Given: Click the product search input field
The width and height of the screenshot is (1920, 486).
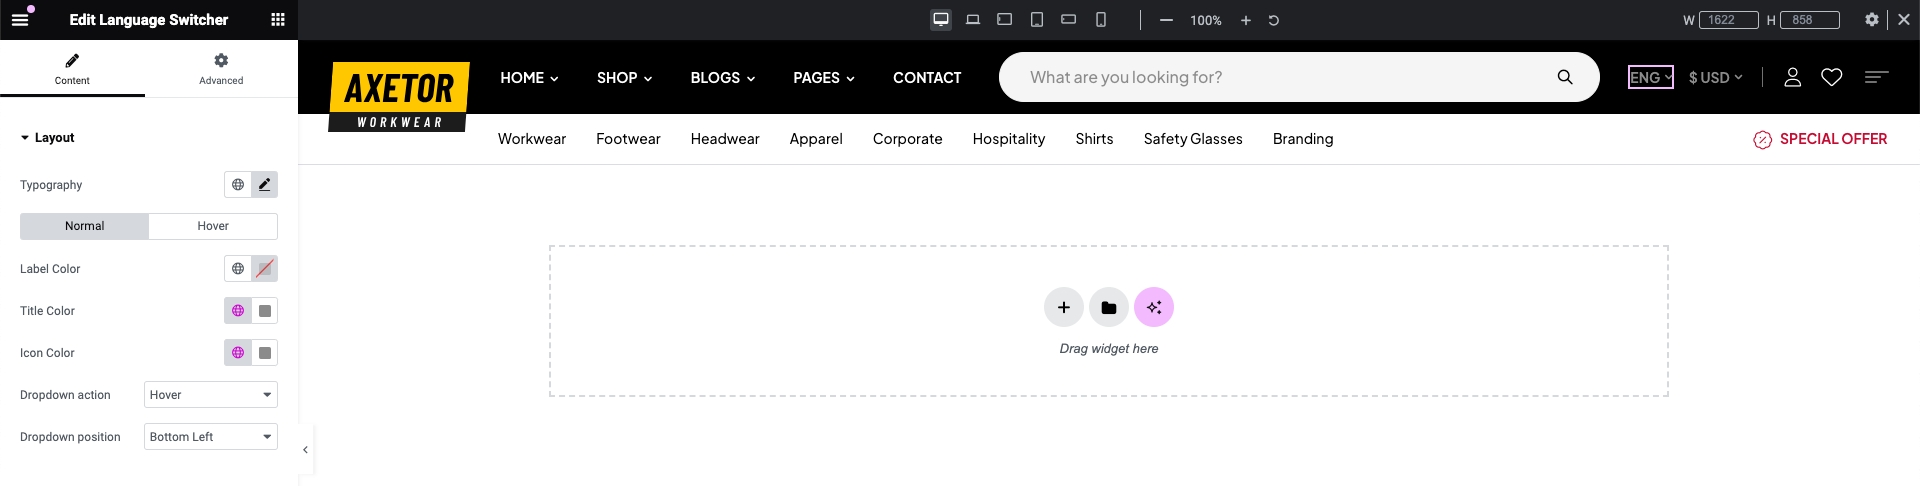Looking at the screenshot, I should pyautogui.click(x=1280, y=77).
